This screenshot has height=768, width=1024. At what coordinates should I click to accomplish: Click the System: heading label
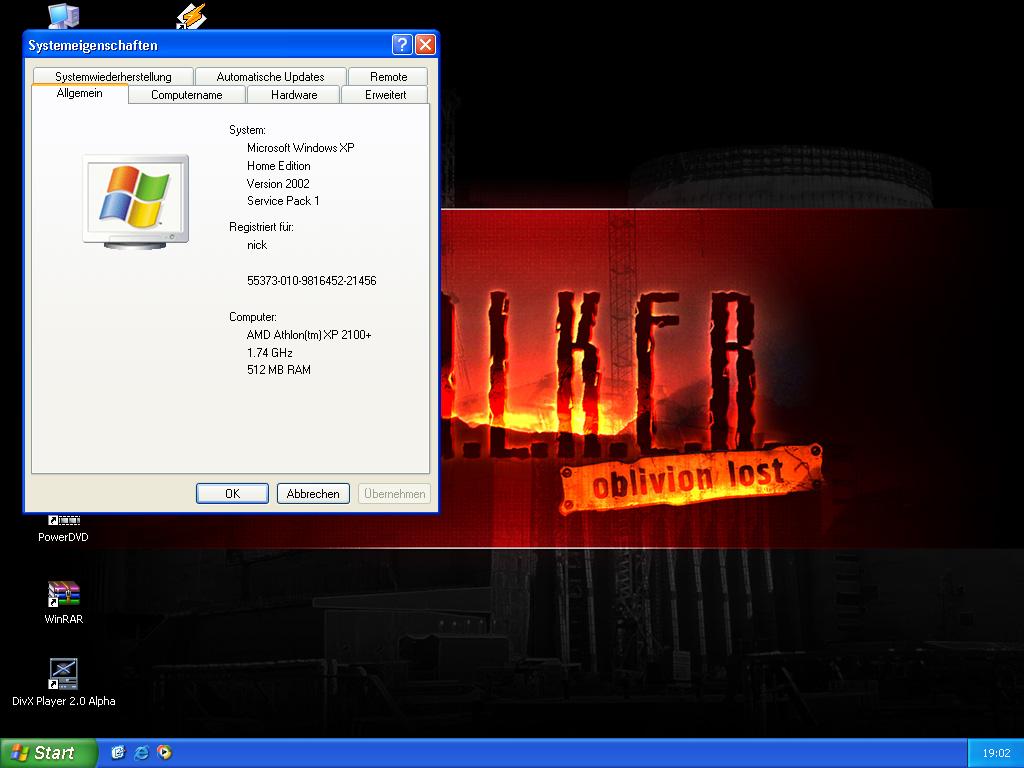tap(247, 130)
